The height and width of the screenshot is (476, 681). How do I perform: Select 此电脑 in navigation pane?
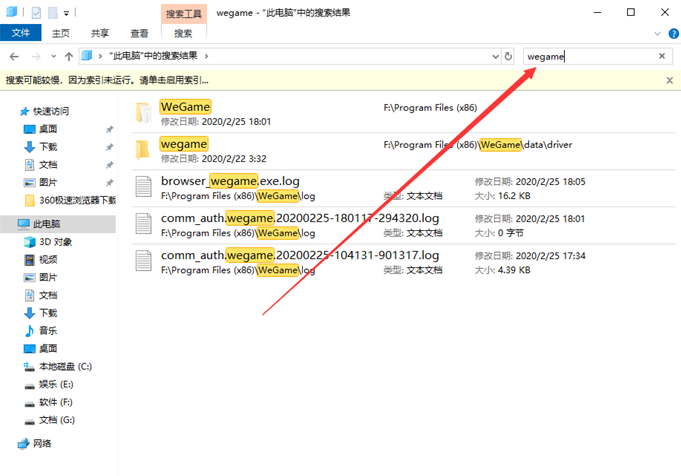46,224
